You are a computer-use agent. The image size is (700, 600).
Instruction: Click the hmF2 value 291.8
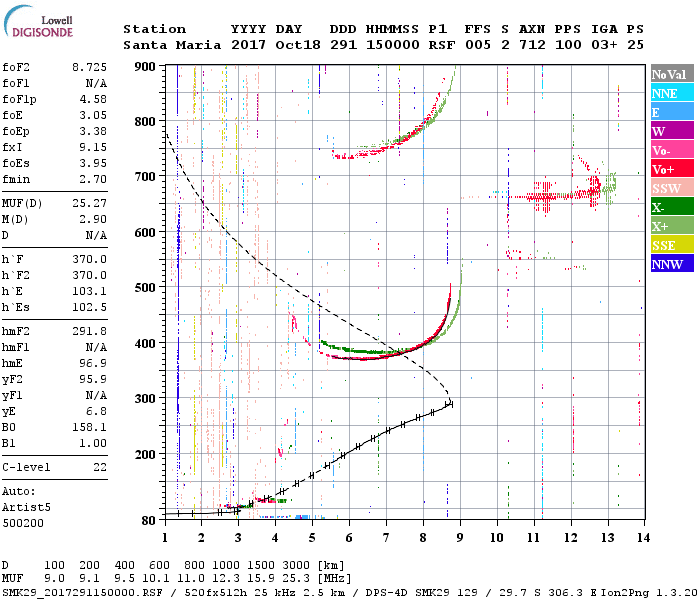[x=89, y=332]
